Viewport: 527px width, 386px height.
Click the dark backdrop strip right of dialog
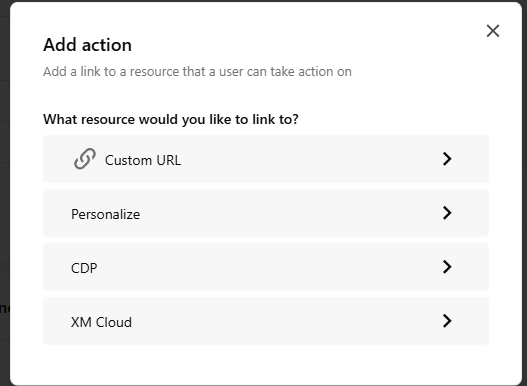pyautogui.click(x=525, y=202)
